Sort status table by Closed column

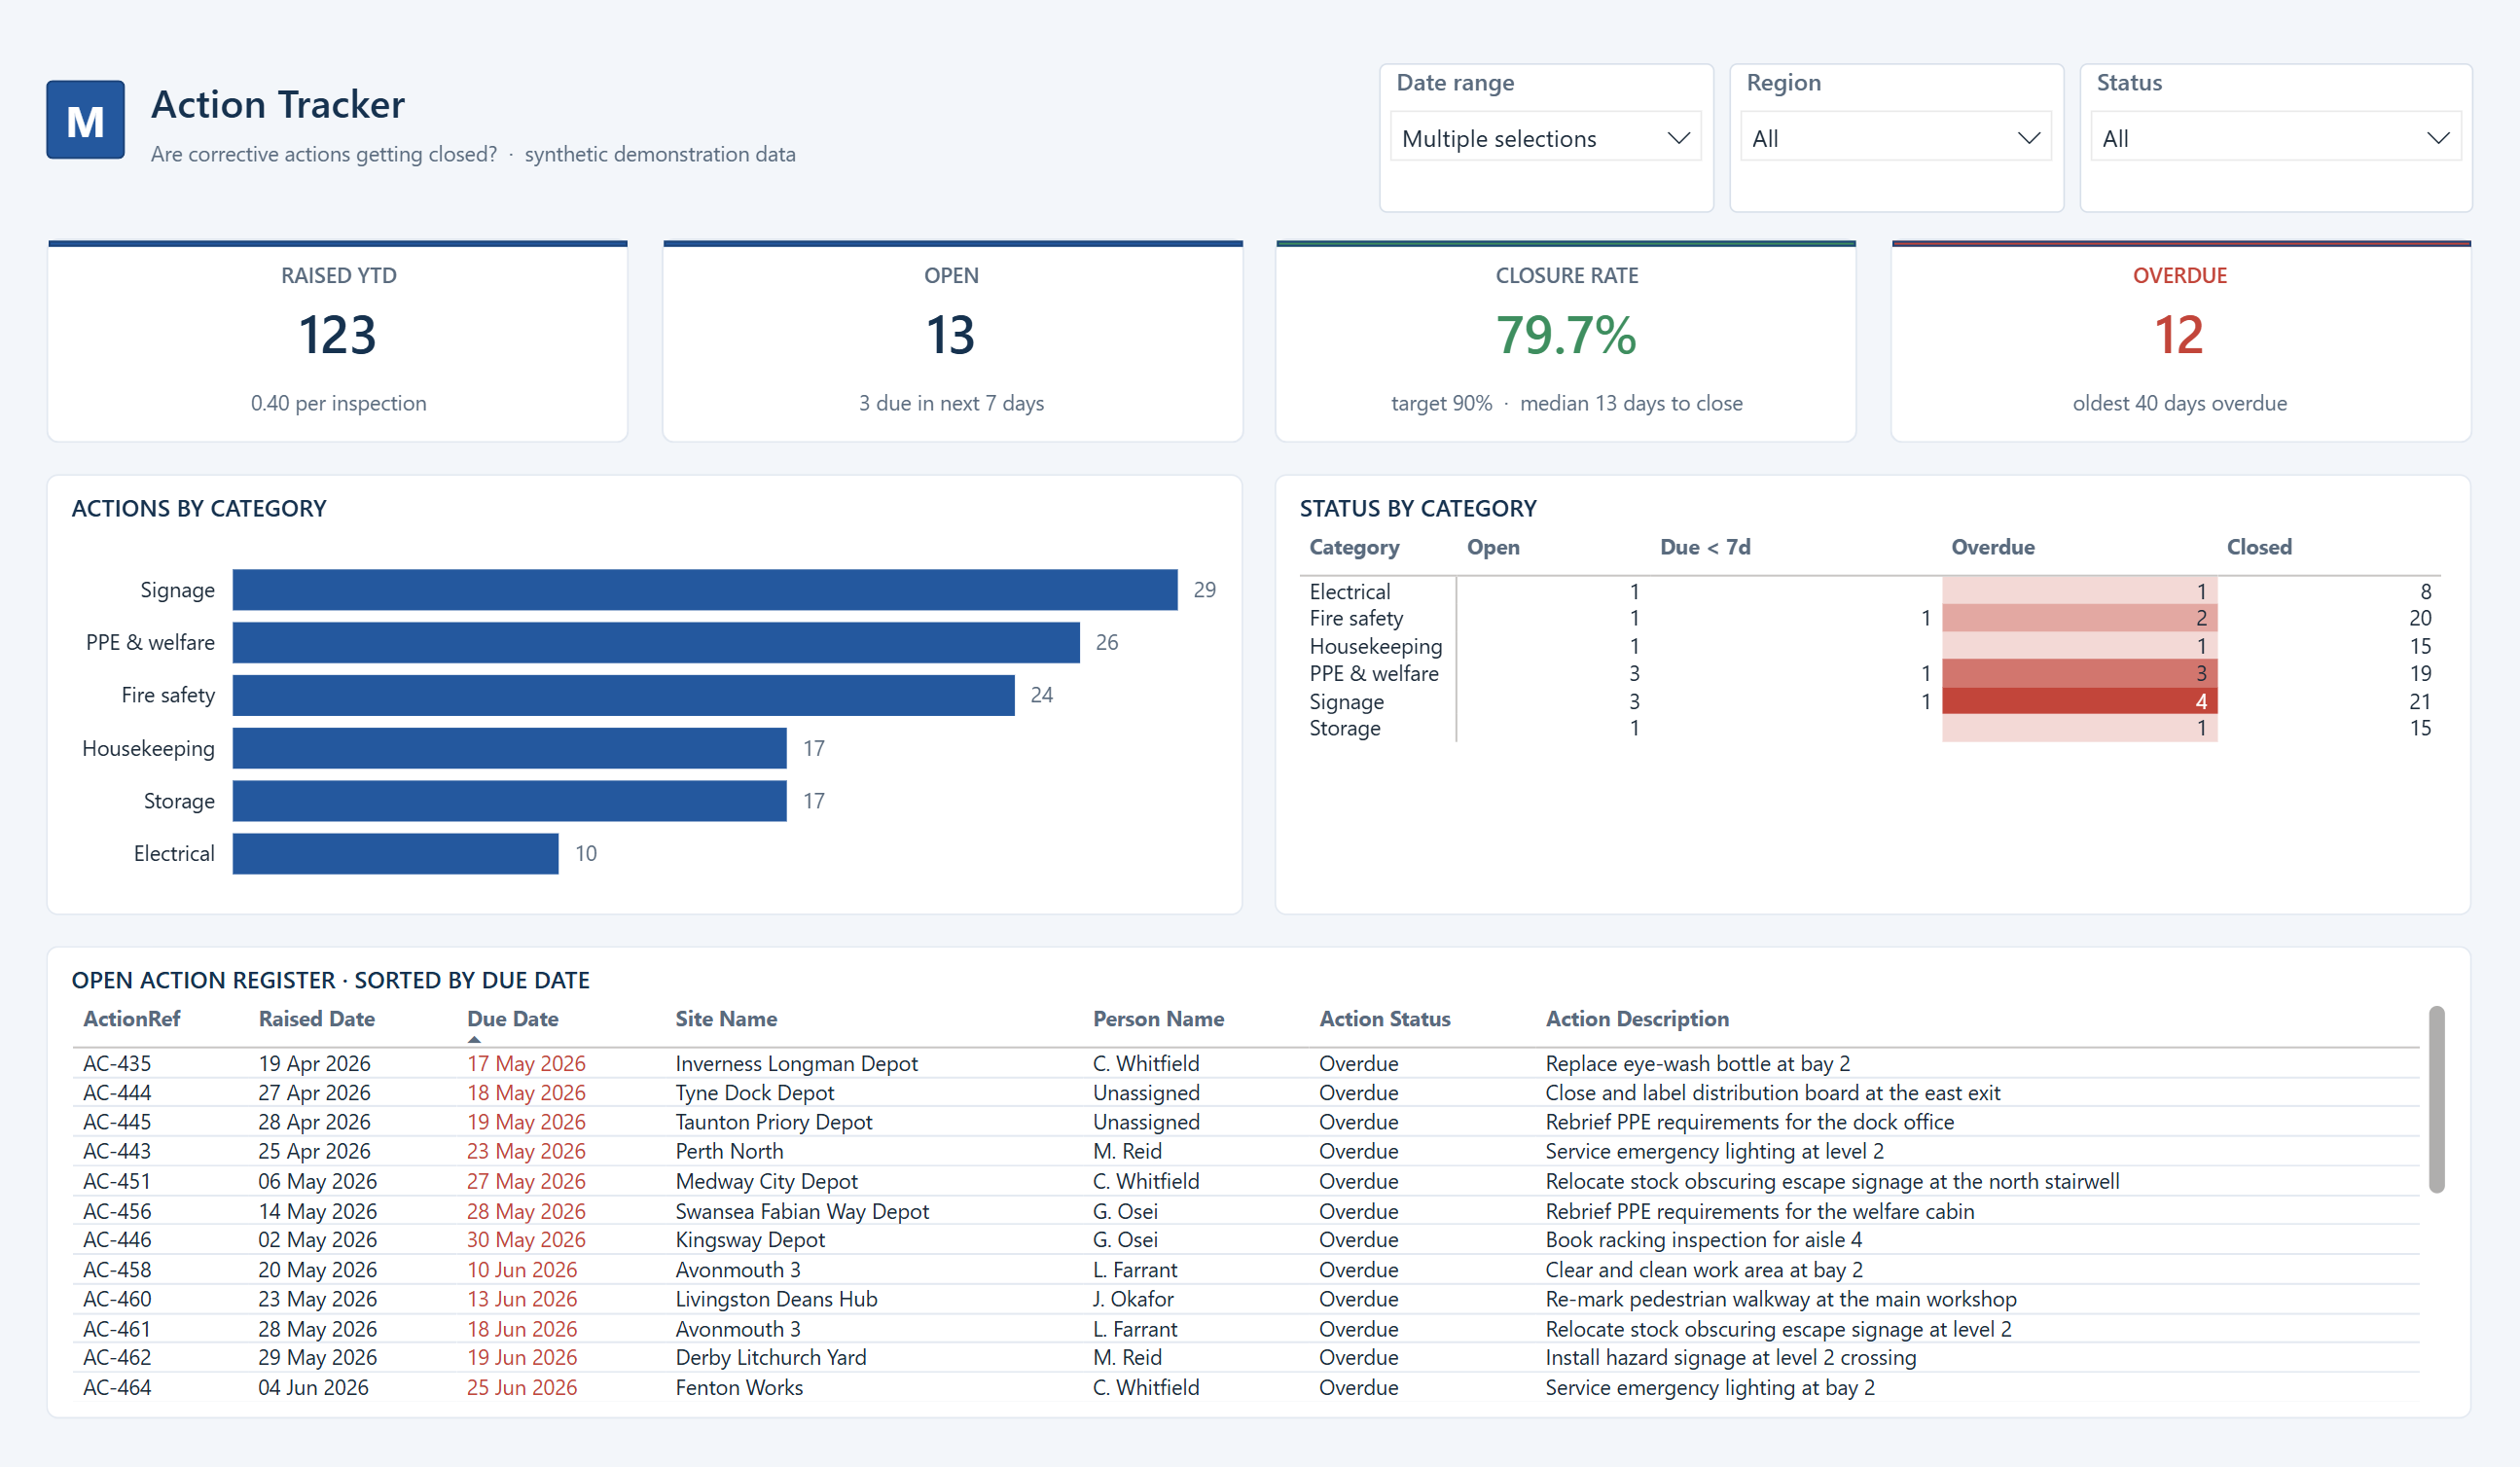click(2259, 547)
